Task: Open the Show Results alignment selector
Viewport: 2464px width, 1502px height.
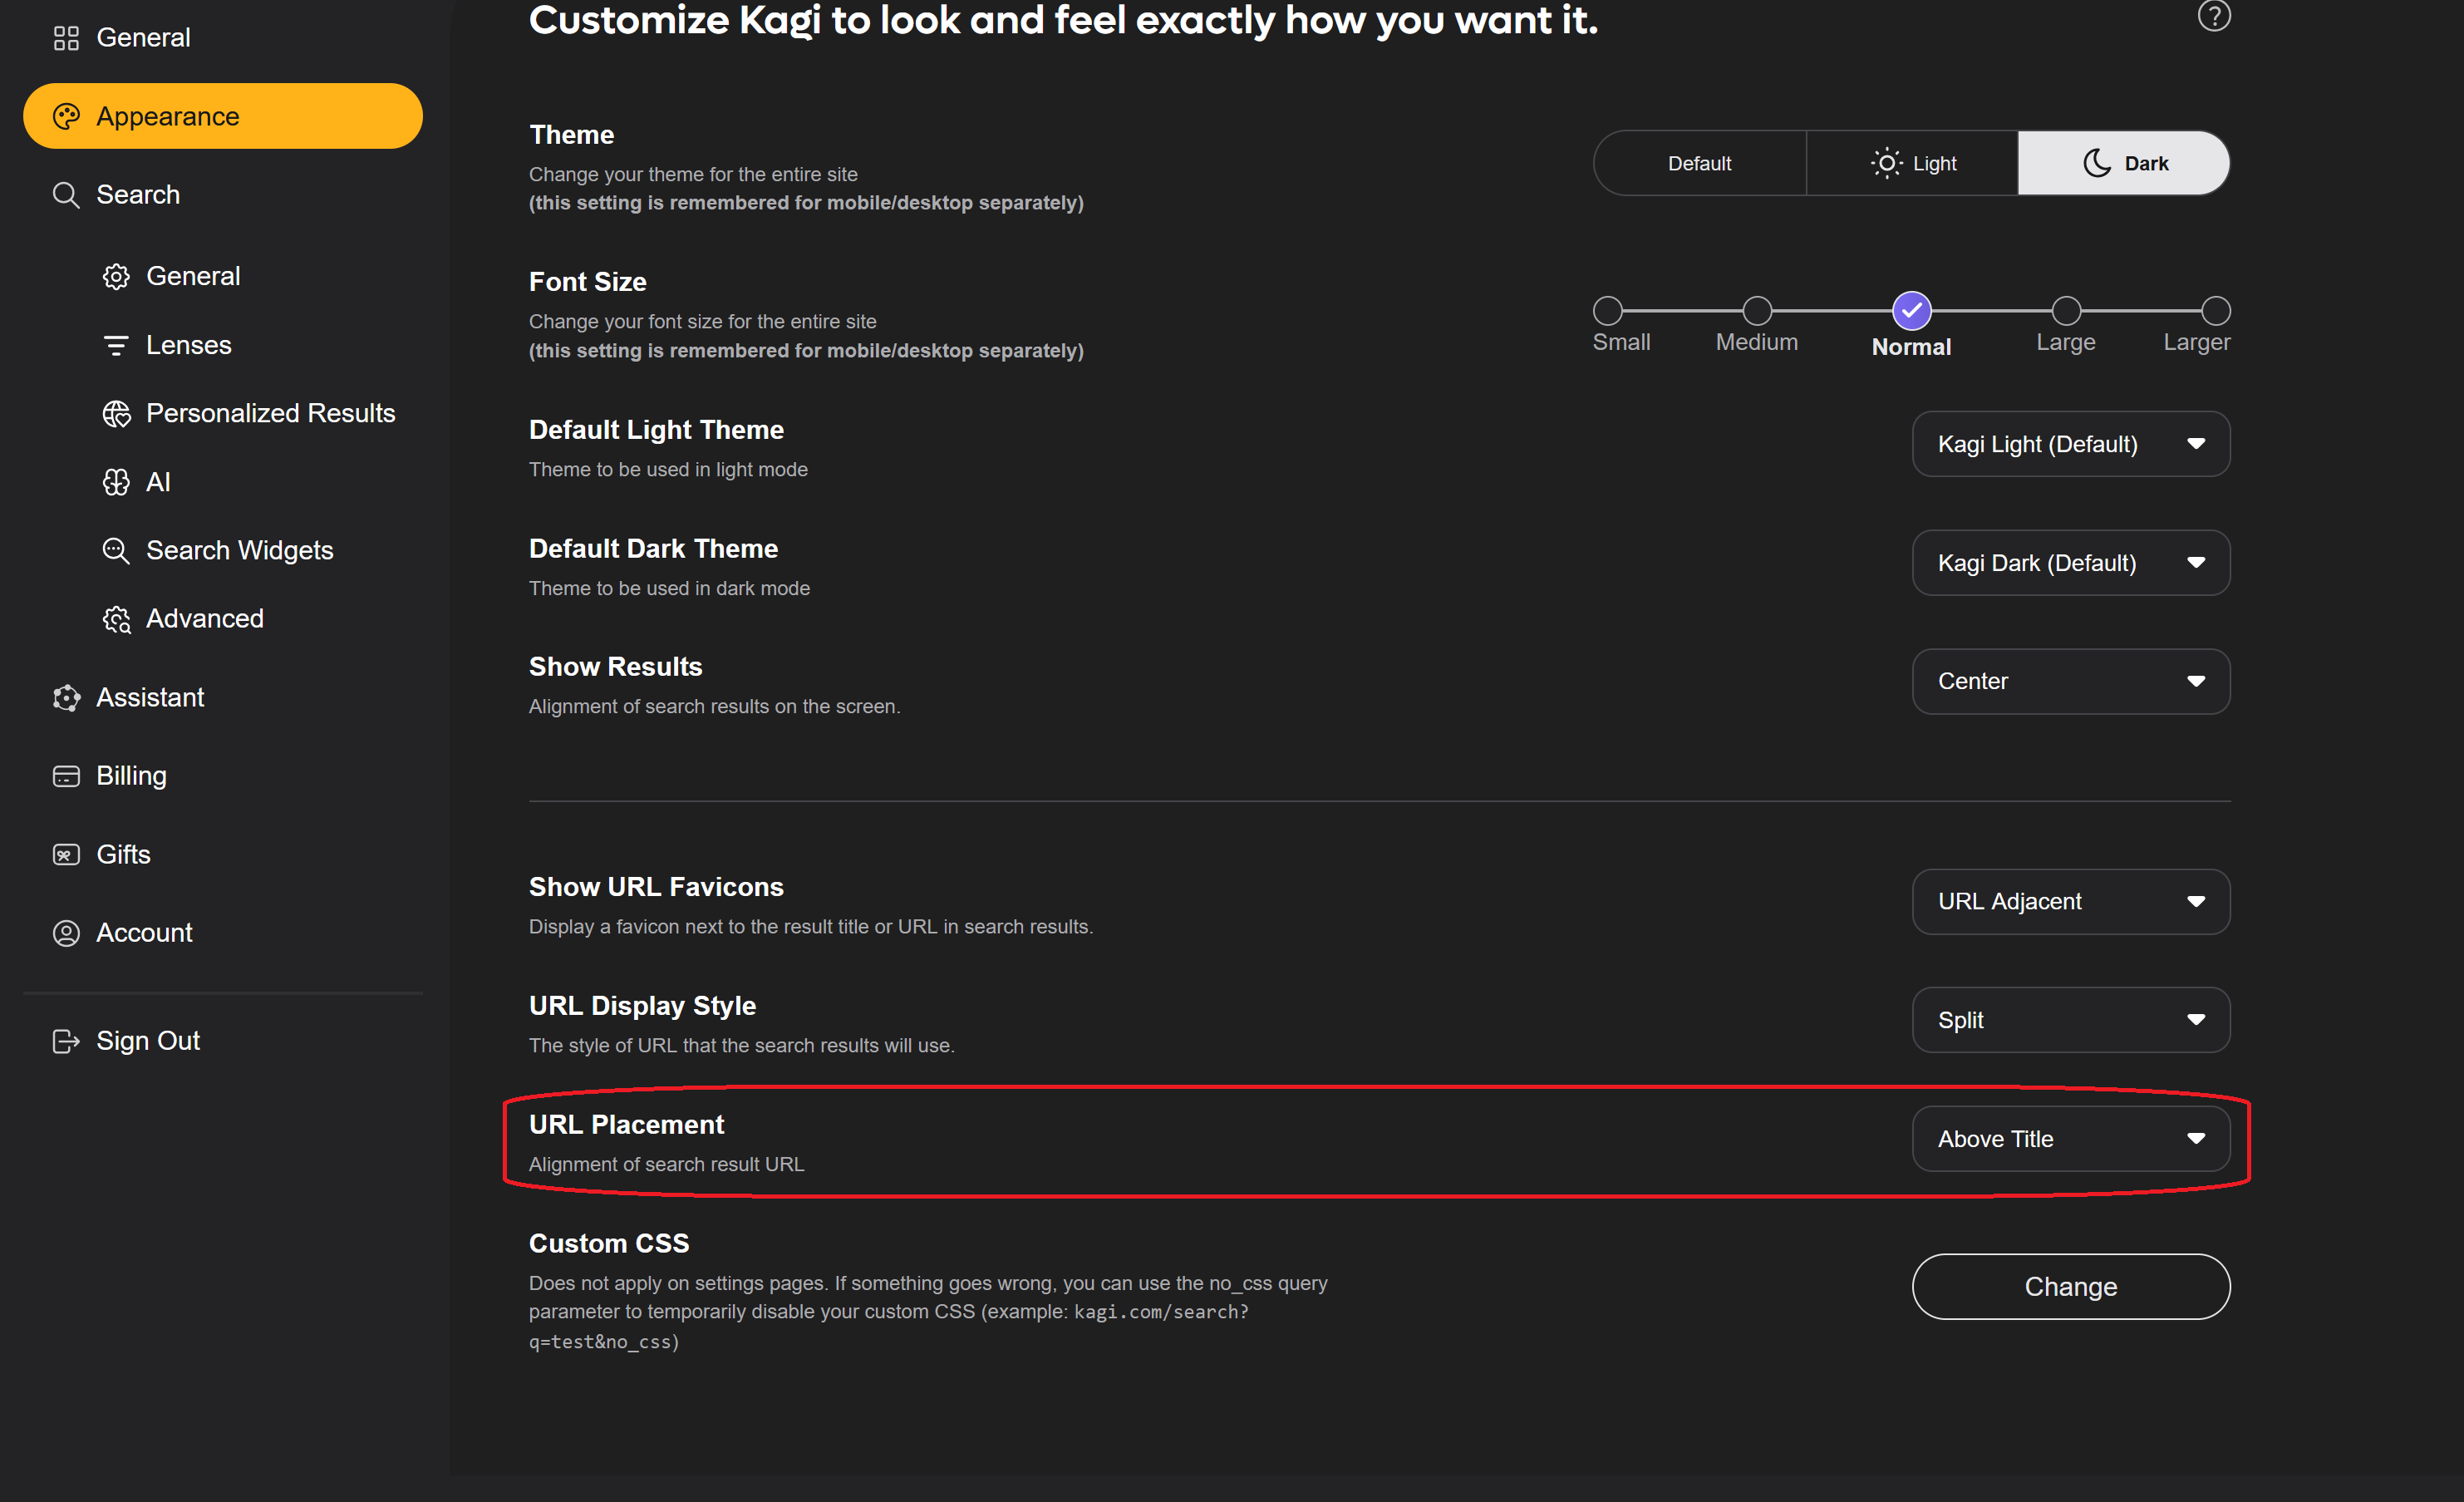Action: coord(2070,681)
